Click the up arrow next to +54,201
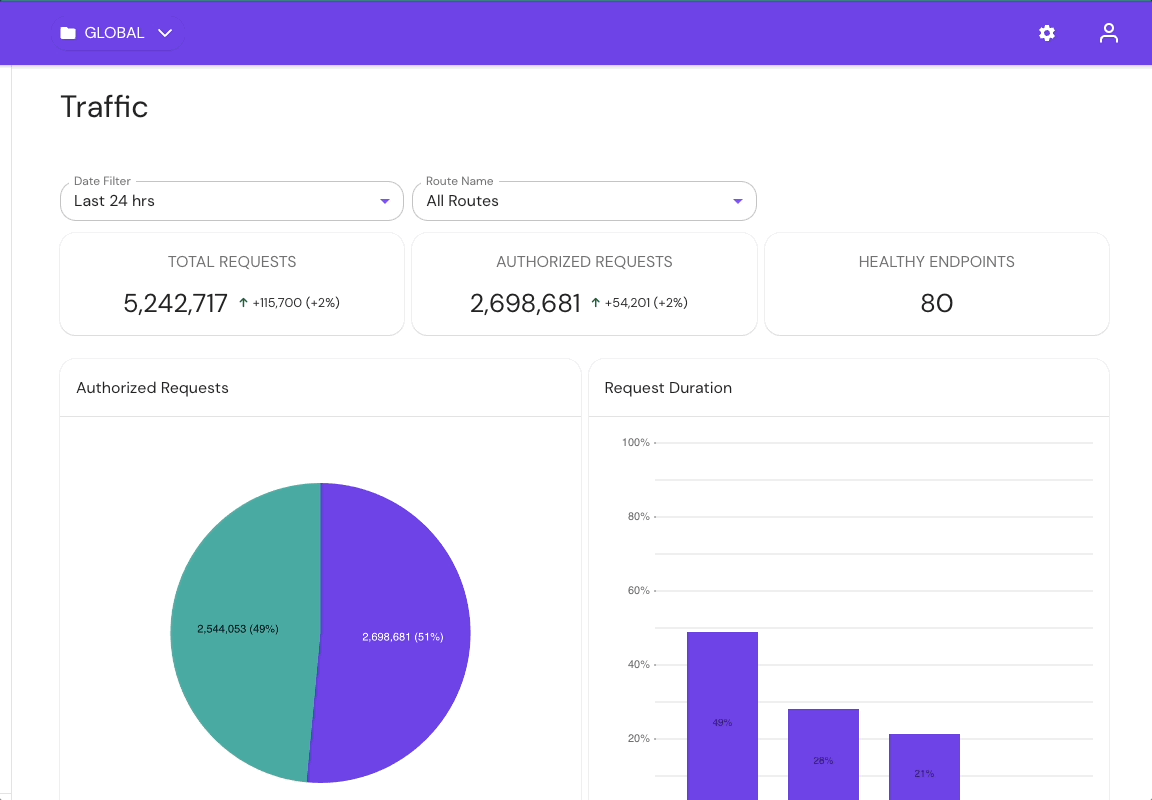The image size is (1152, 800). pyautogui.click(x=596, y=303)
